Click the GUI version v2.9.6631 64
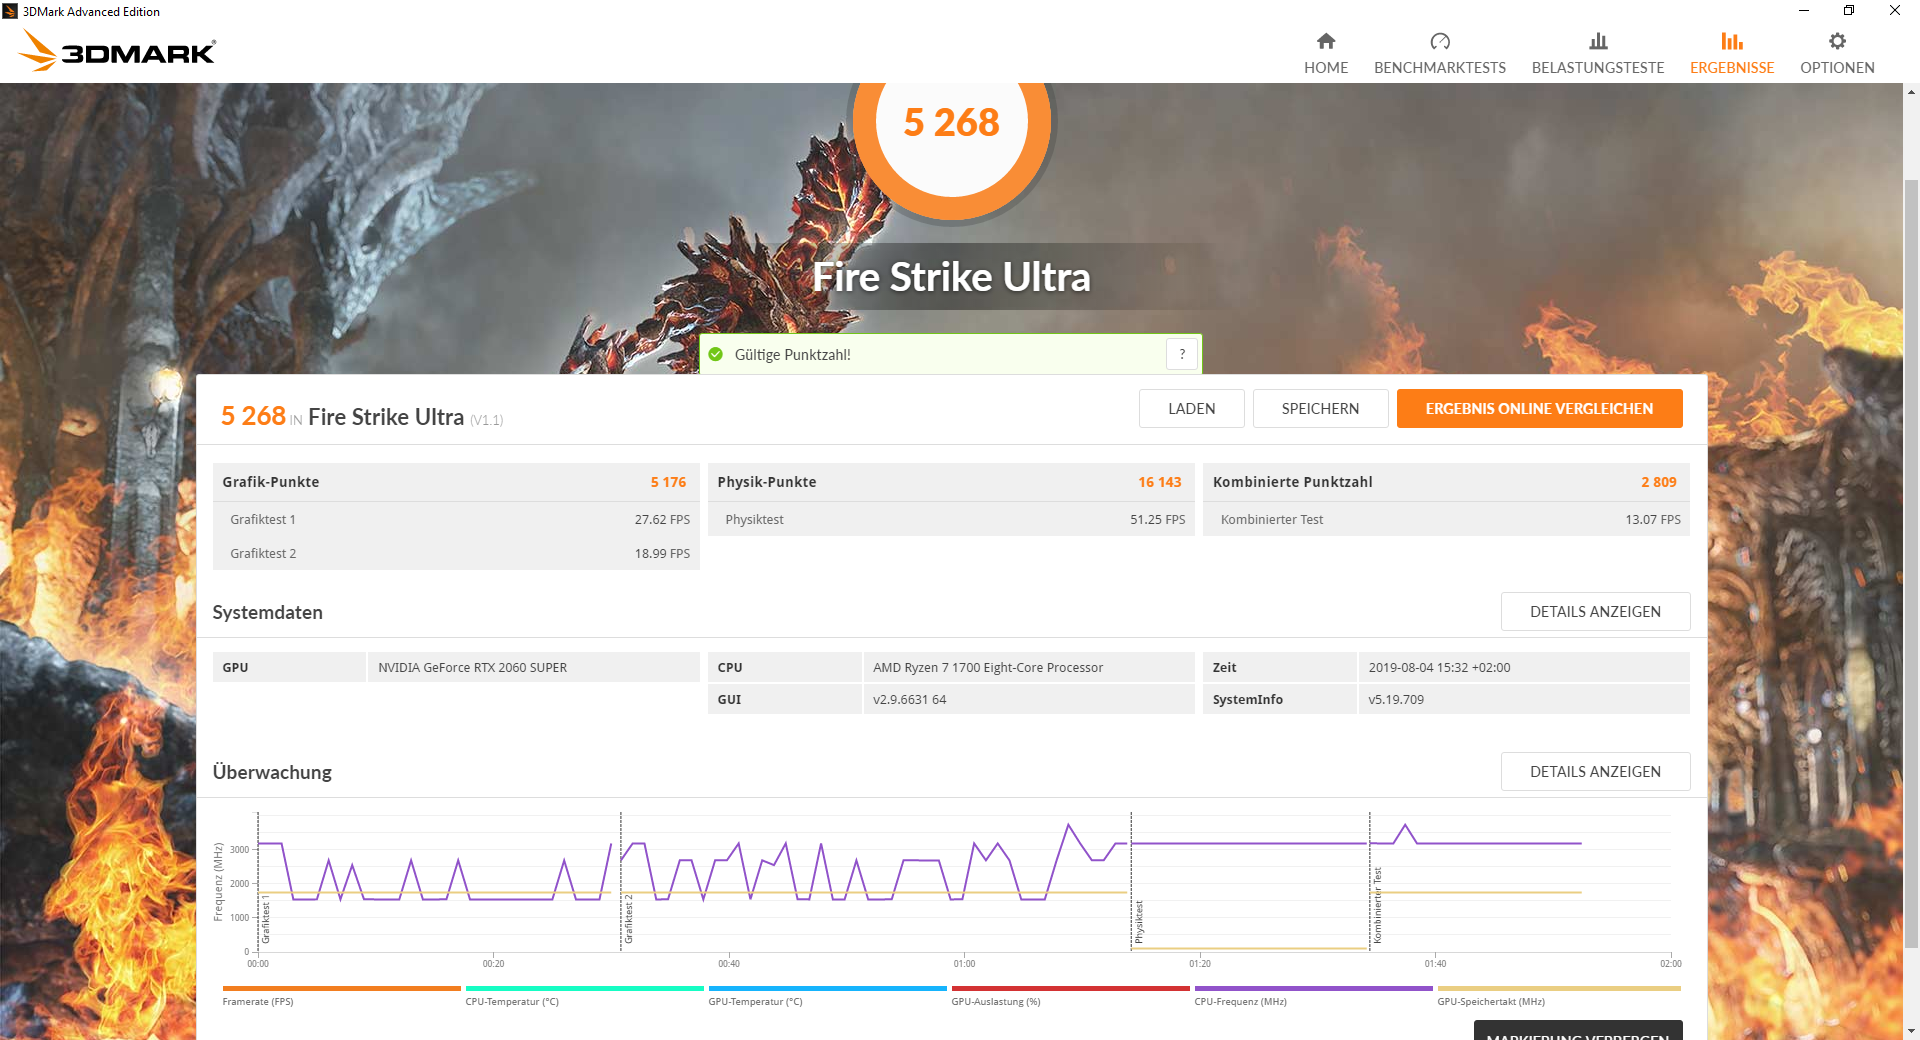 pyautogui.click(x=909, y=699)
